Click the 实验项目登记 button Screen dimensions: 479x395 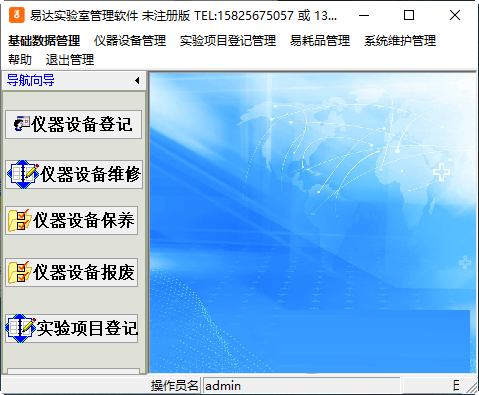coord(72,328)
